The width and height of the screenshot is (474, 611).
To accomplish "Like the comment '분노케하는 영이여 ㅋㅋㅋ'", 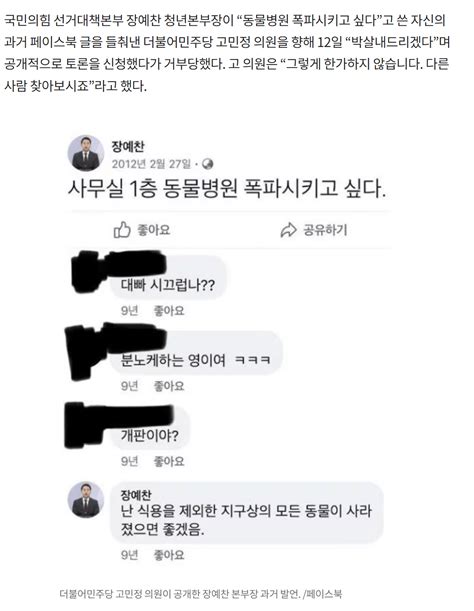I will 169,386.
